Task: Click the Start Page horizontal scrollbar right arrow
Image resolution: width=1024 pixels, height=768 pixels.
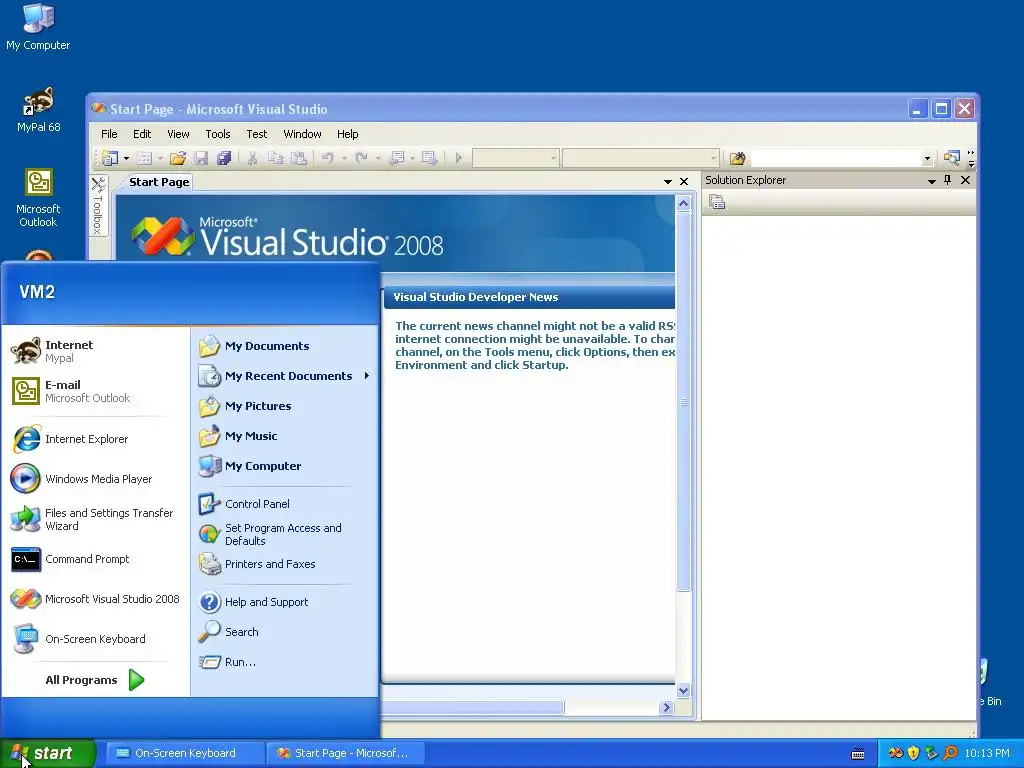Action: point(666,707)
